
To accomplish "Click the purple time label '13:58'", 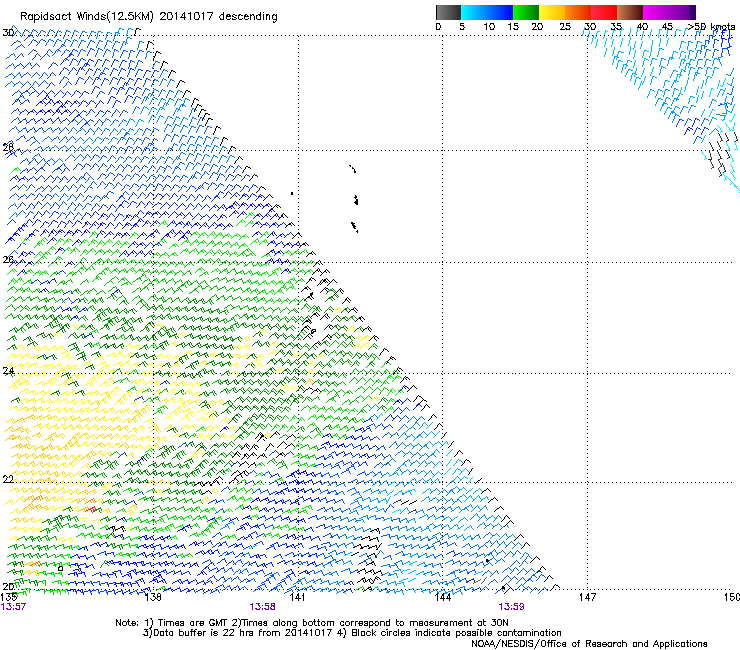I will coord(262,607).
